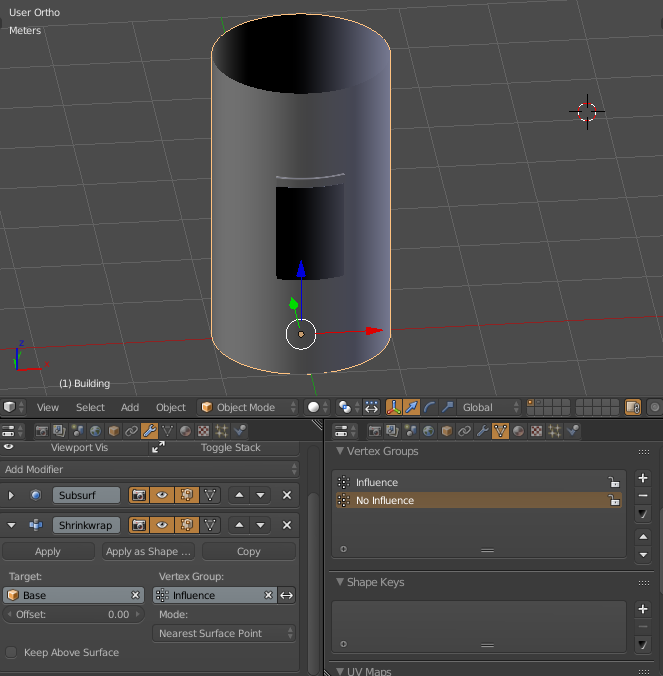663x676 pixels.
Task: Add a new shape key with the plus button
Action: (643, 609)
